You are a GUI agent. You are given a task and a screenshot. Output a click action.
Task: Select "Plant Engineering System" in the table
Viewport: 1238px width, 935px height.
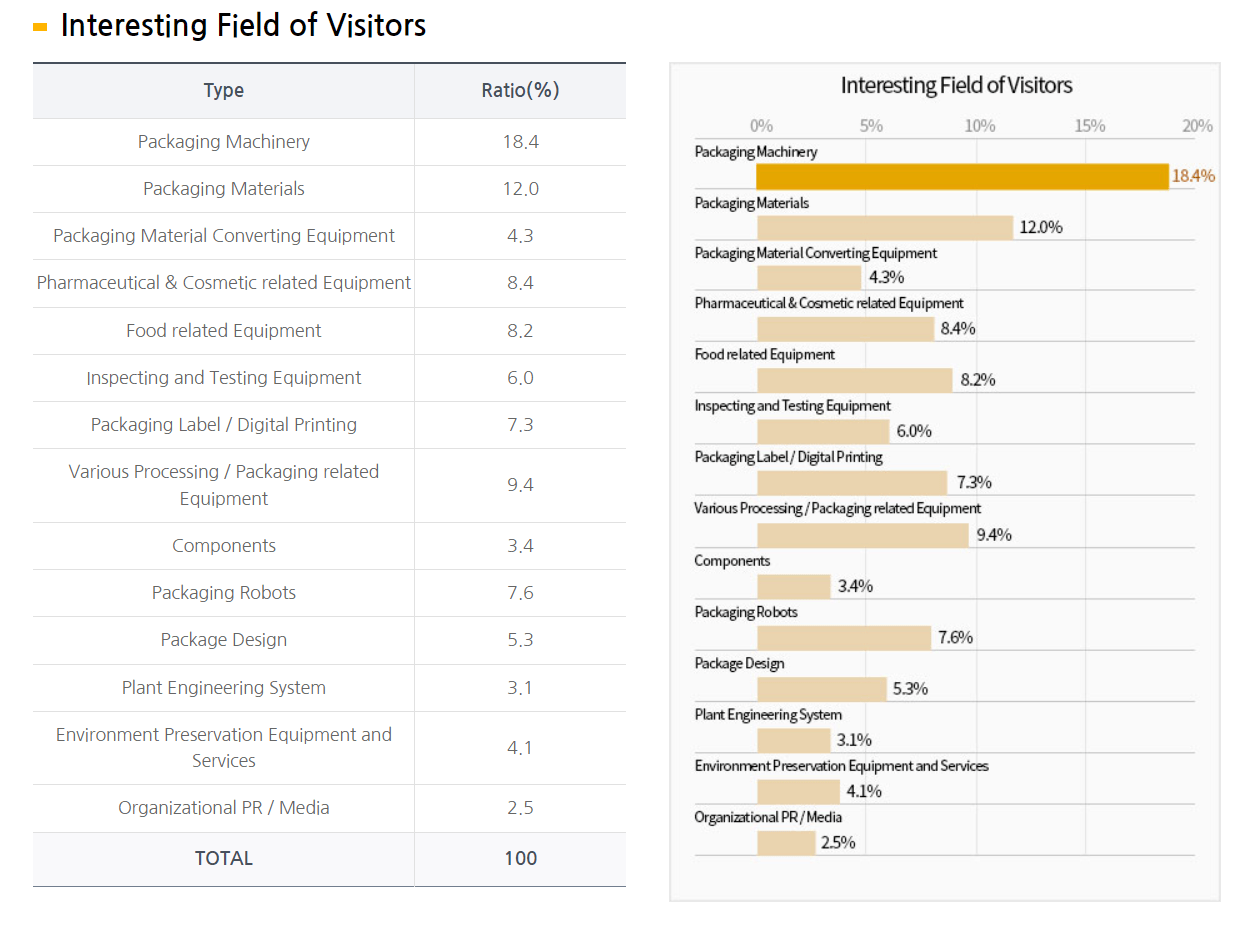223,688
